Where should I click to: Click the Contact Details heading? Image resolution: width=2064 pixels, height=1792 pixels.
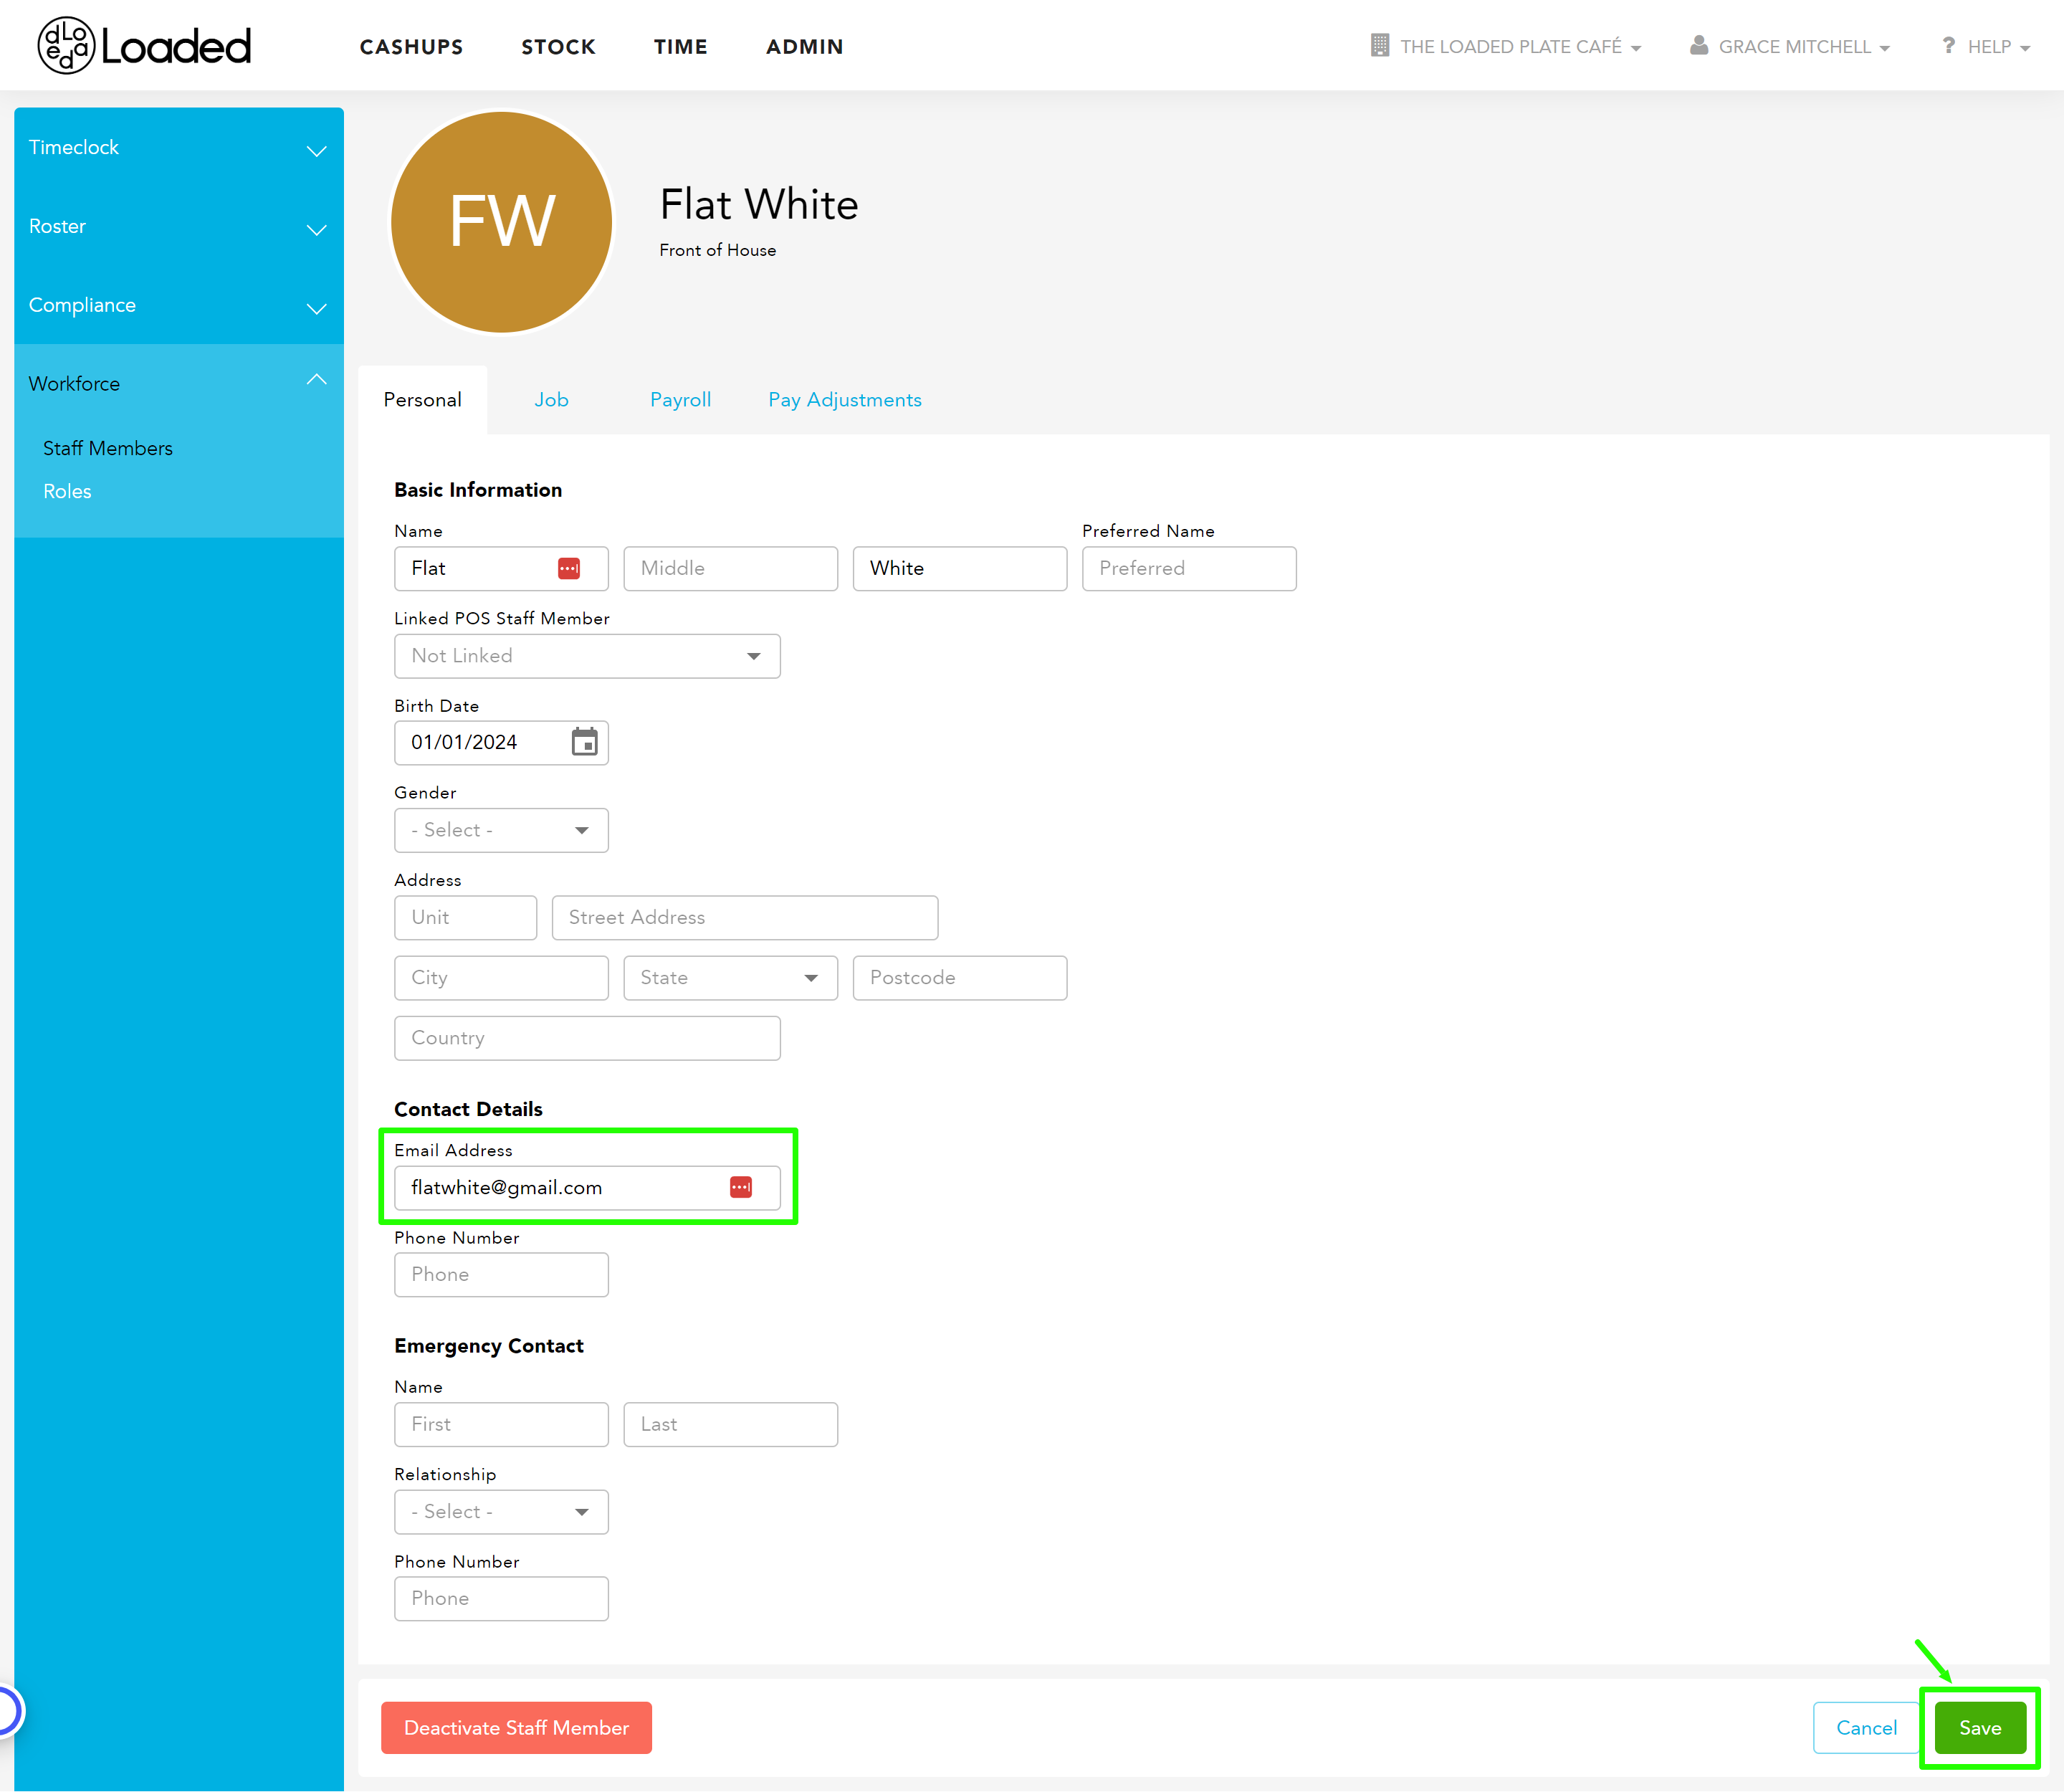click(468, 1109)
